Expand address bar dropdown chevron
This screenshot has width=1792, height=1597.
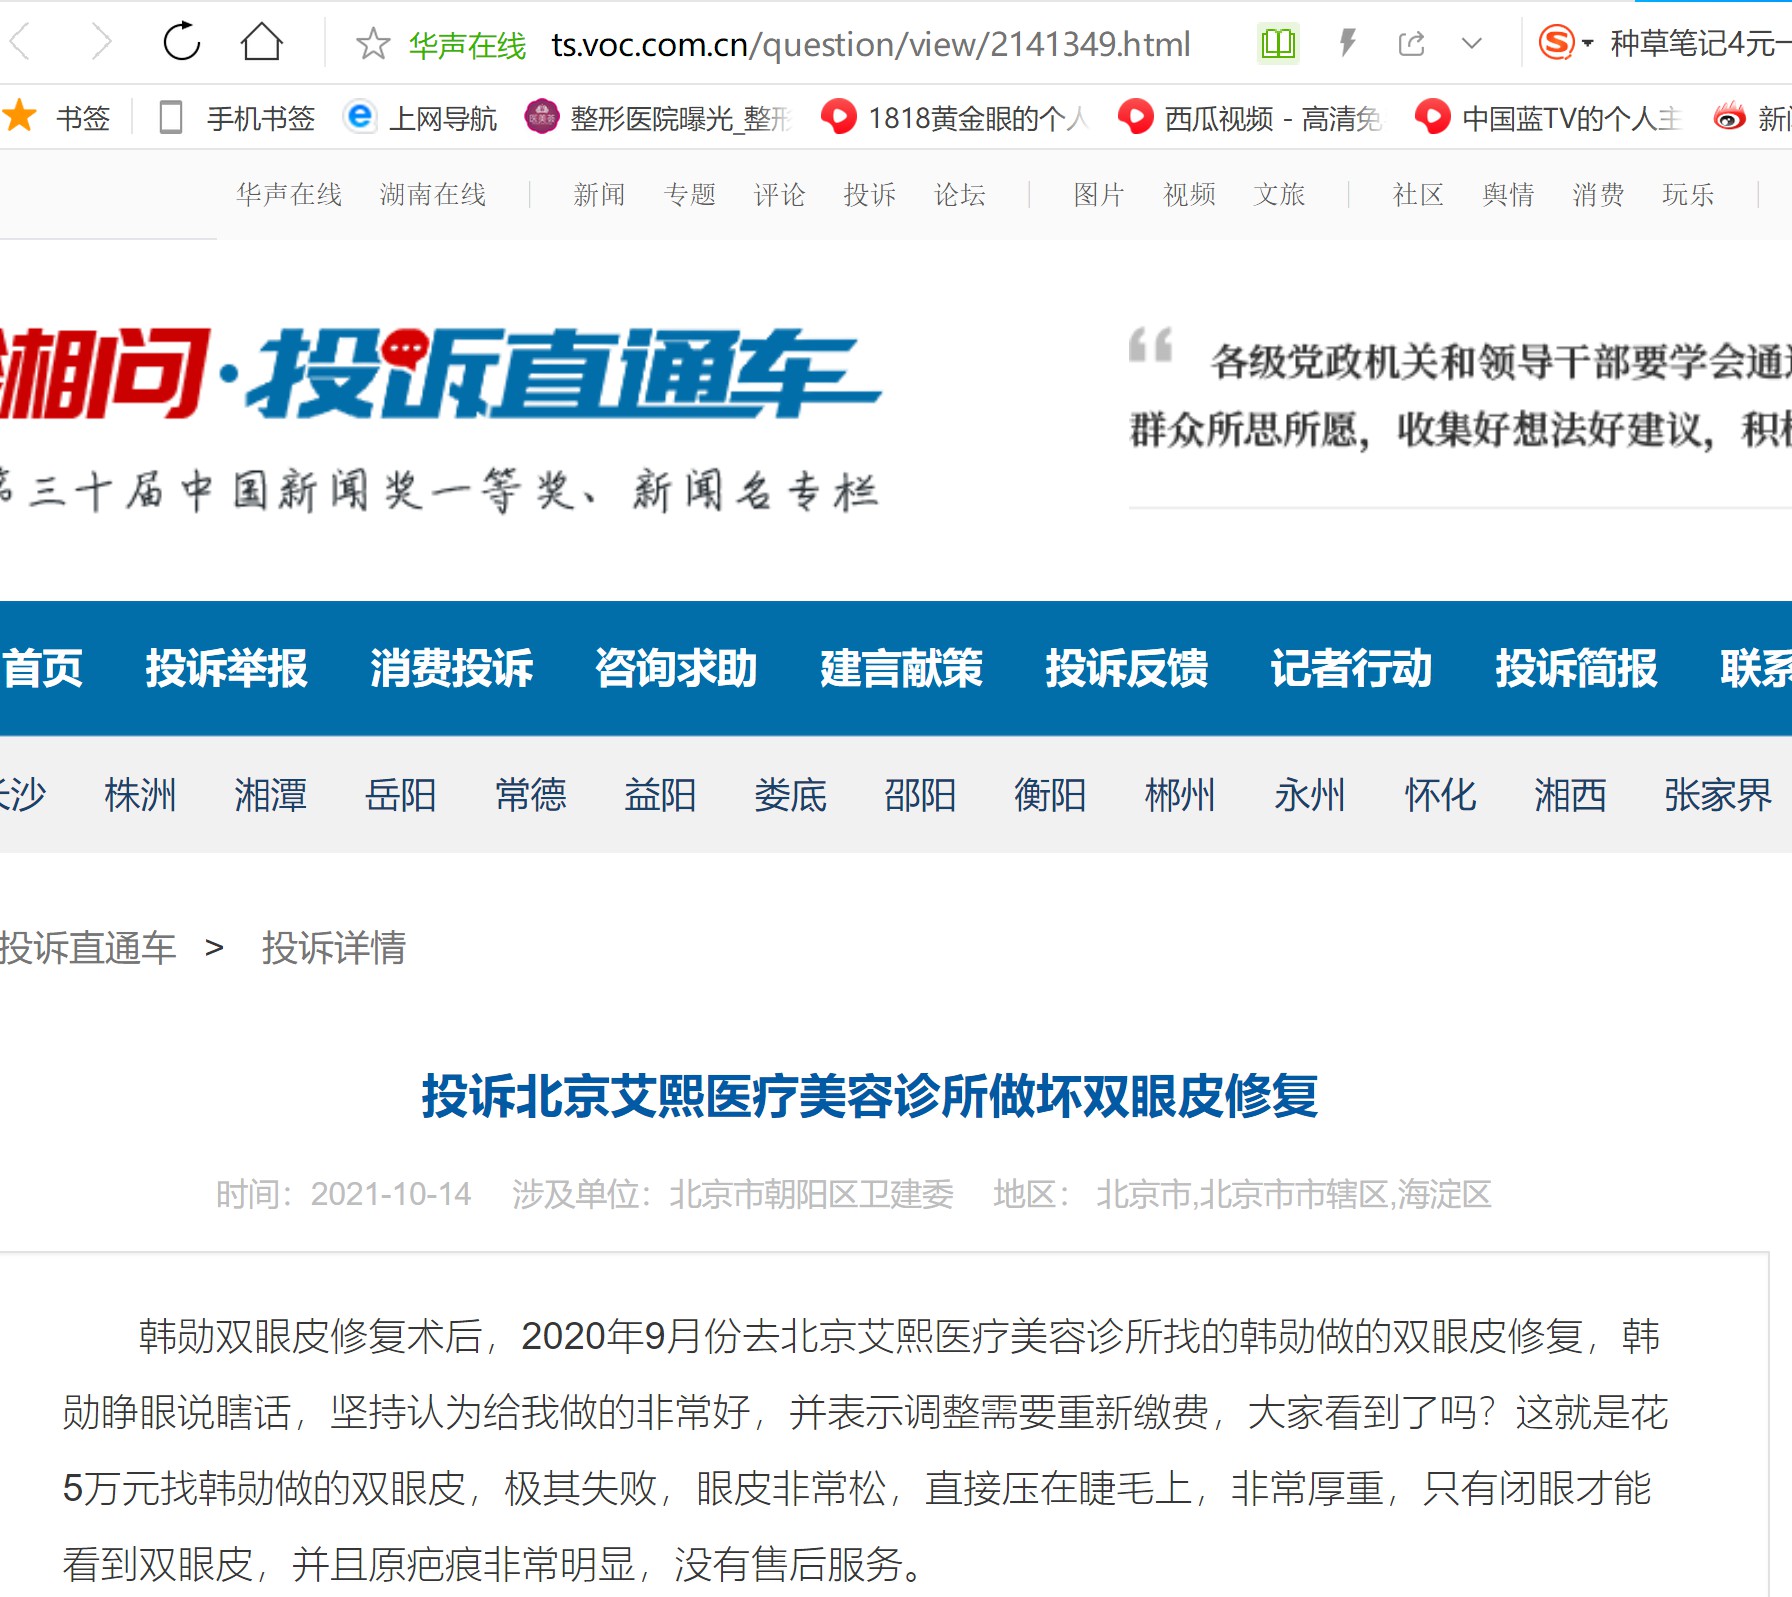click(x=1472, y=44)
